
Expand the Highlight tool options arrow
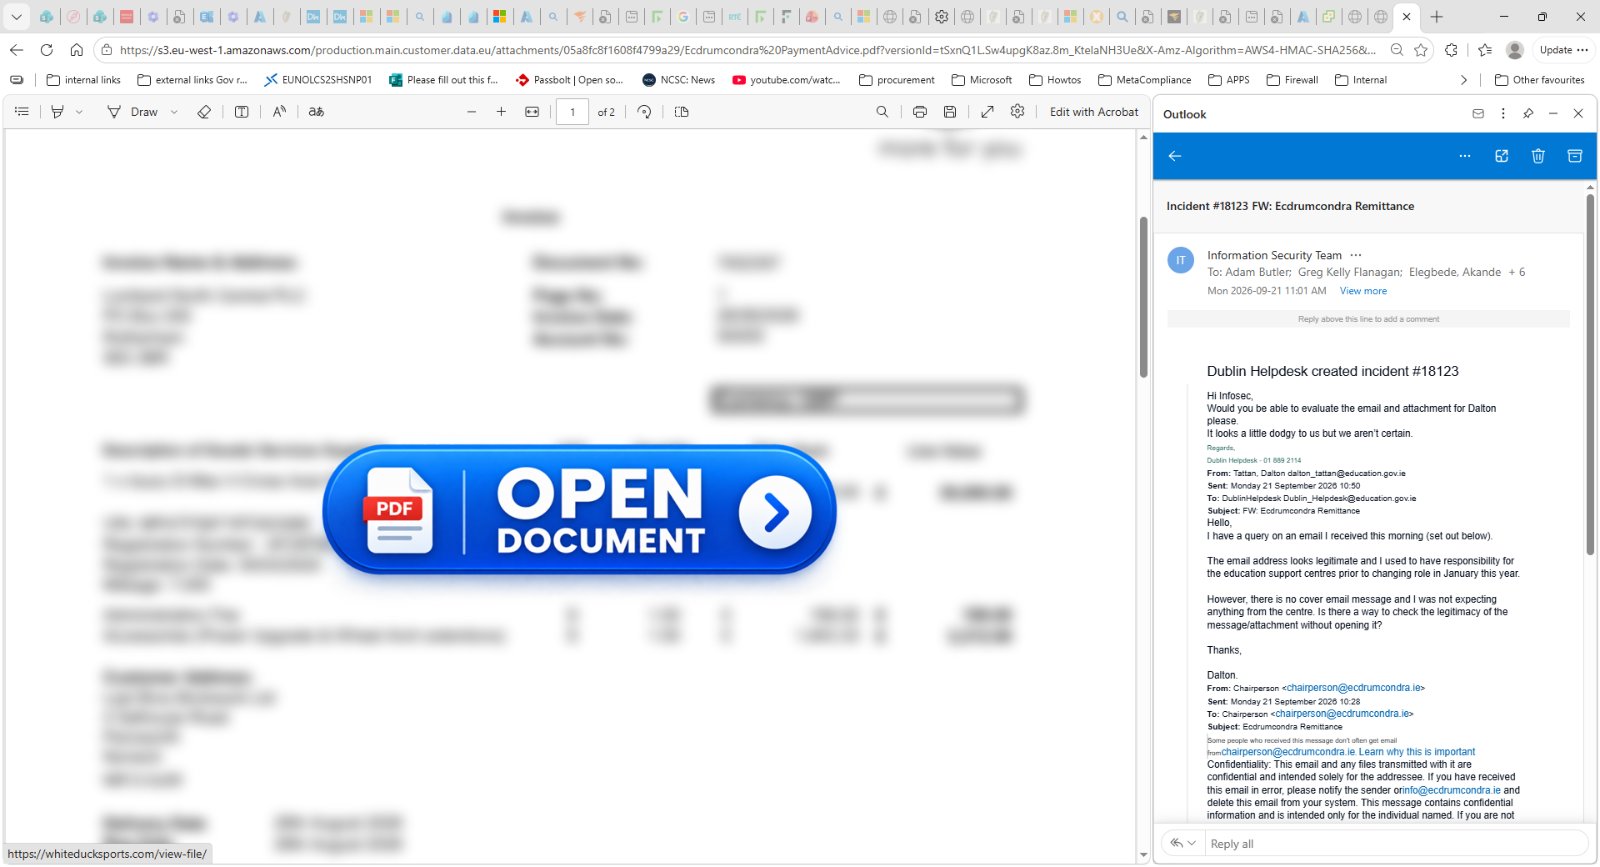79,112
